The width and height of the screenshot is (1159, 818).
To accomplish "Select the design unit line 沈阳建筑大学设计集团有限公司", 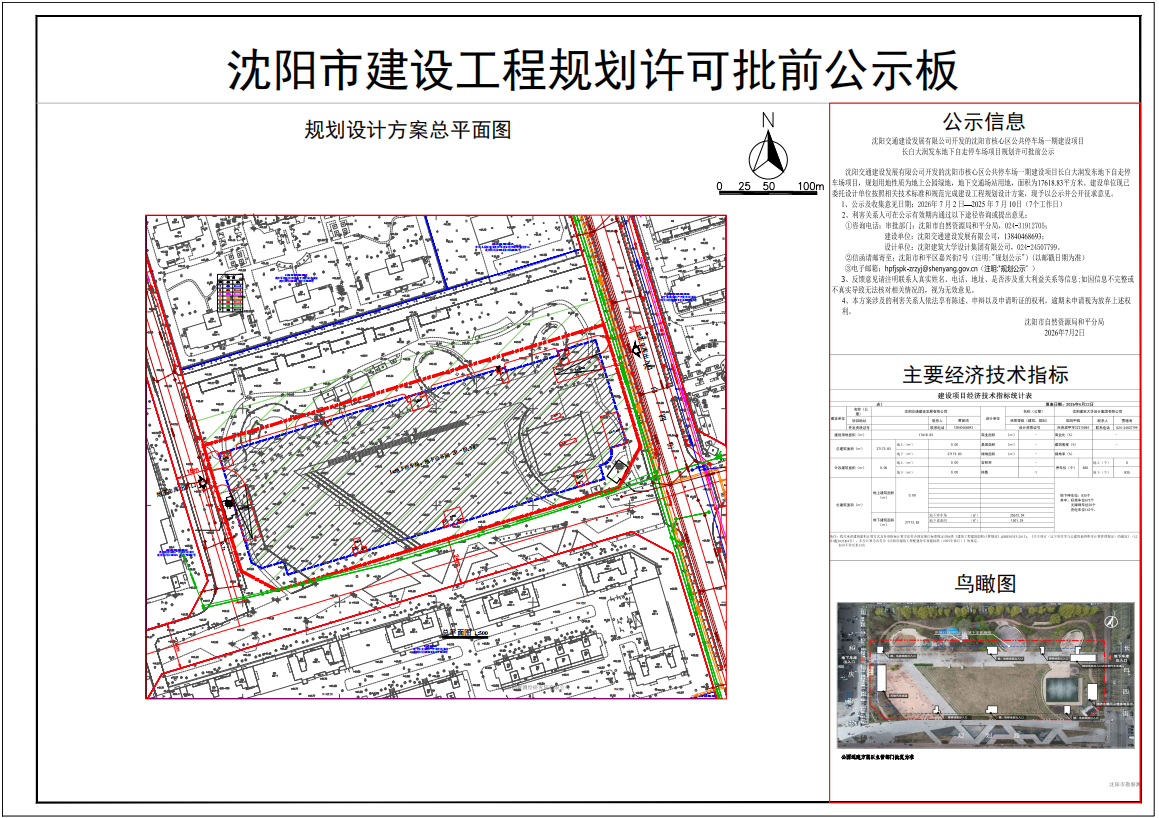I will (x=972, y=248).
